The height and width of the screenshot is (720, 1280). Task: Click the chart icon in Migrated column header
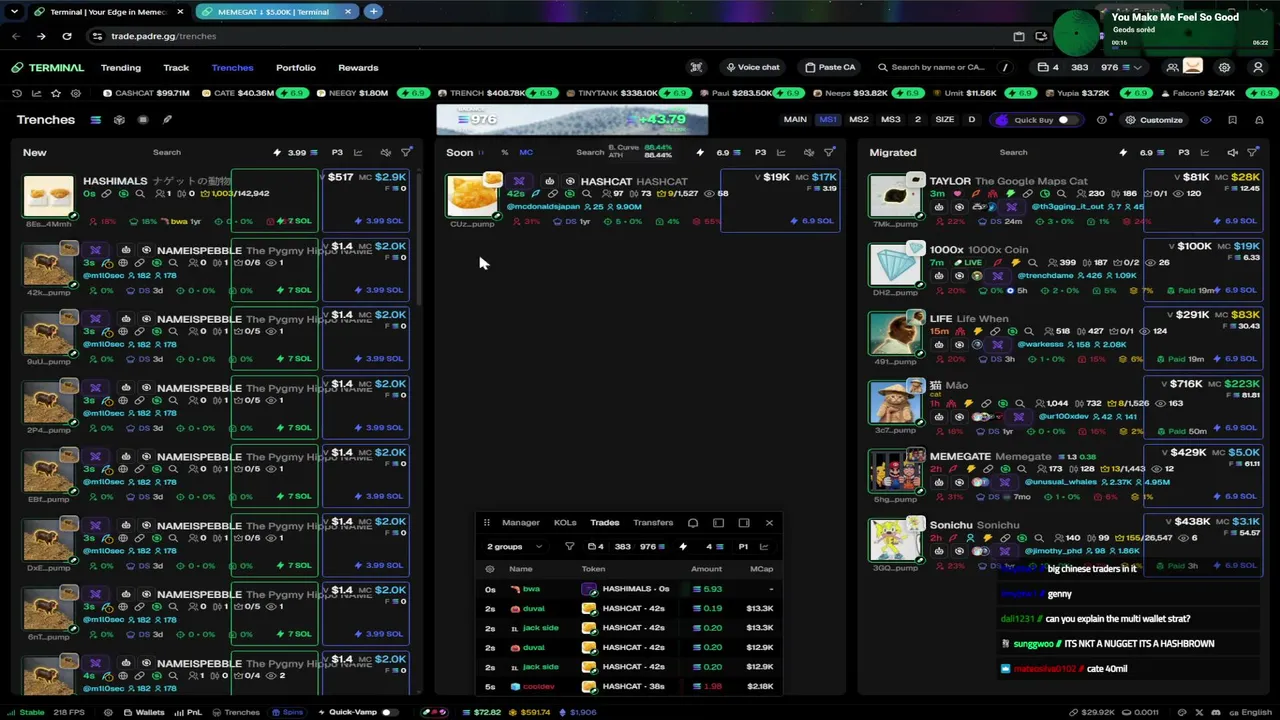tap(1204, 152)
